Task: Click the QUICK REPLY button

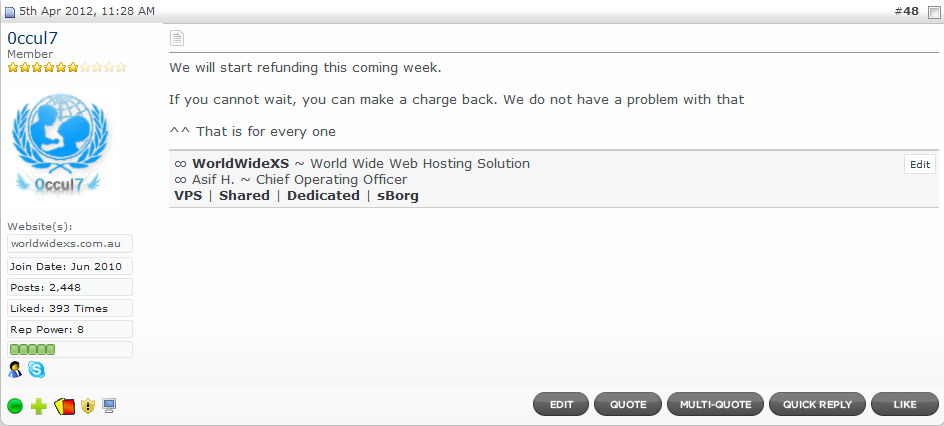Action: tap(817, 404)
